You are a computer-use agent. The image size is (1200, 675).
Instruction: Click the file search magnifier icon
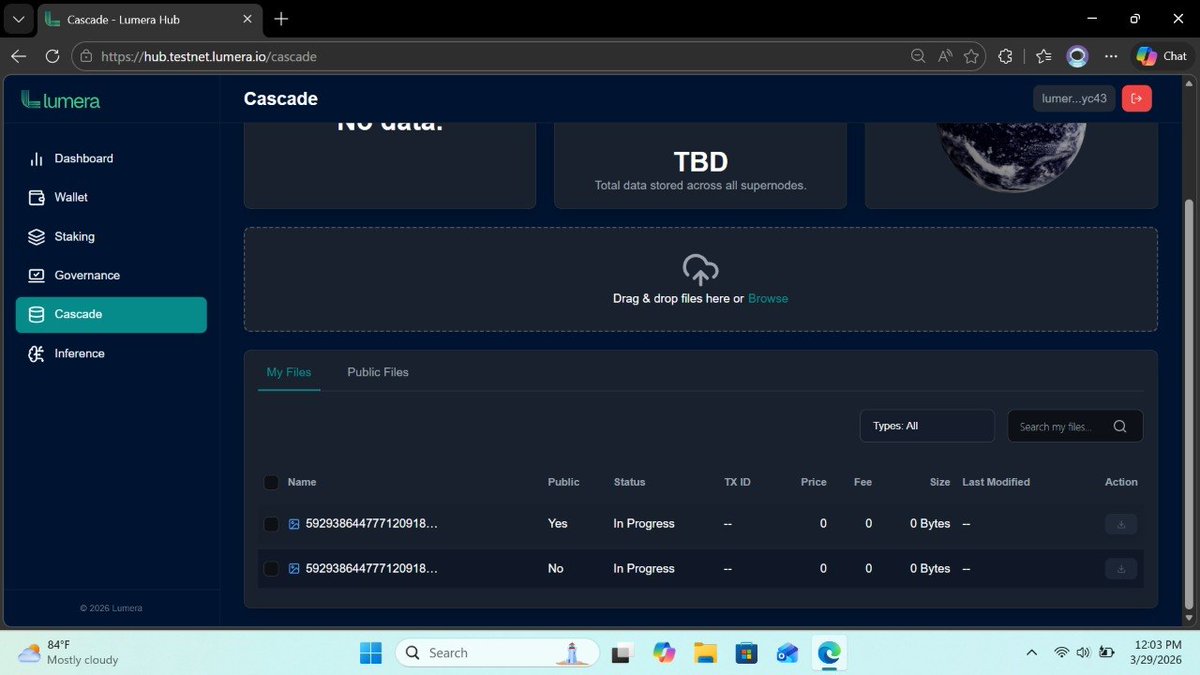[x=1120, y=426]
